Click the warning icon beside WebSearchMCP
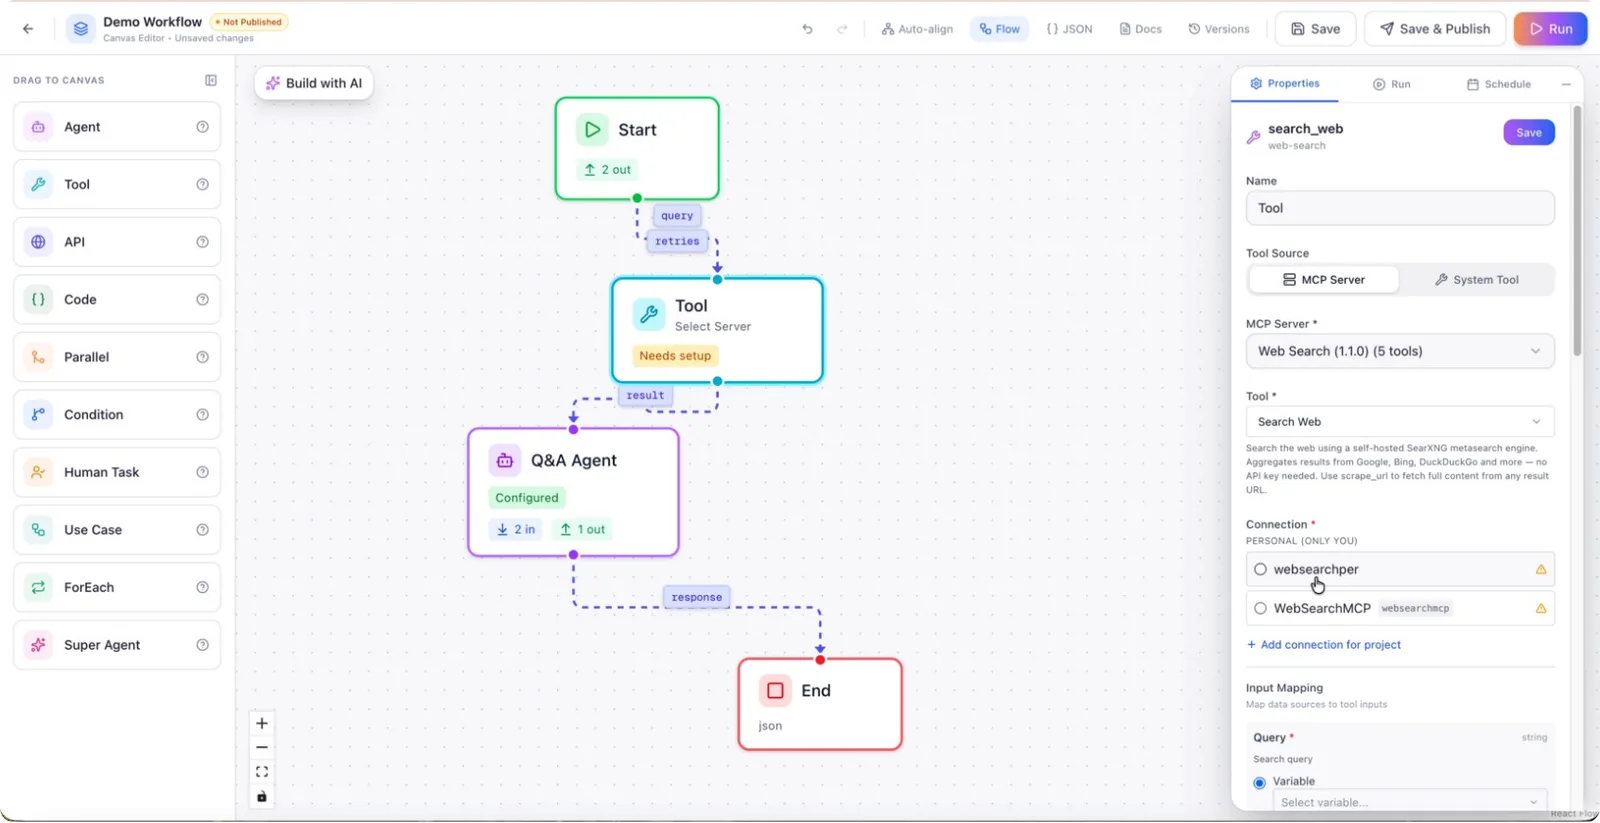 tap(1541, 608)
